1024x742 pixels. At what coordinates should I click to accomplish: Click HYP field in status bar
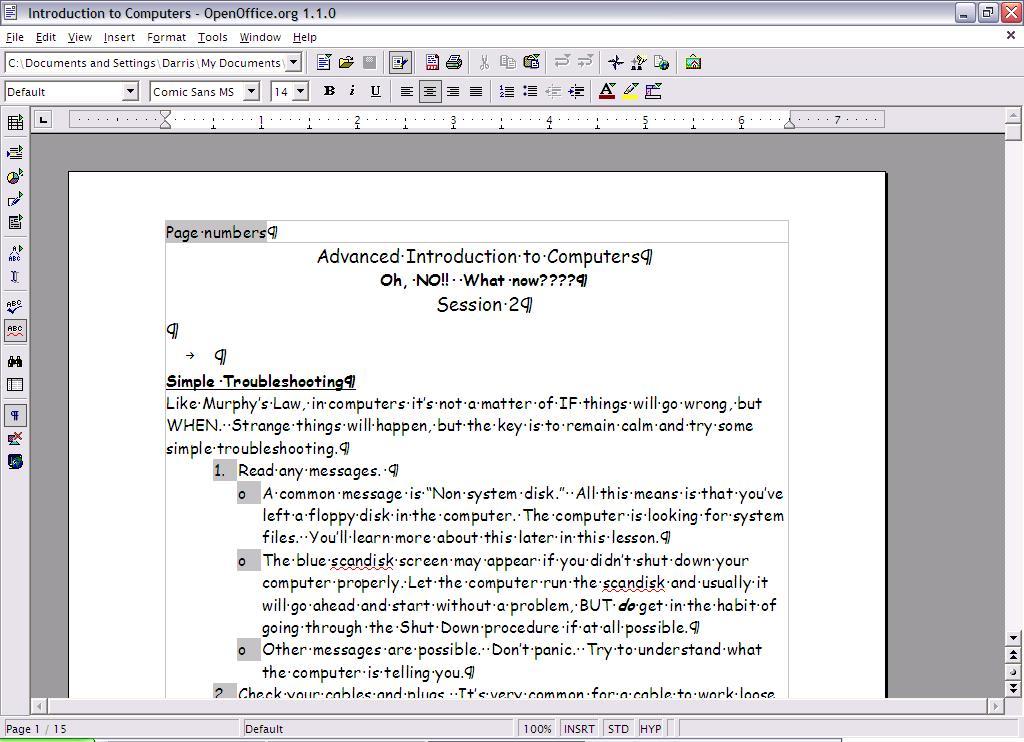point(650,729)
